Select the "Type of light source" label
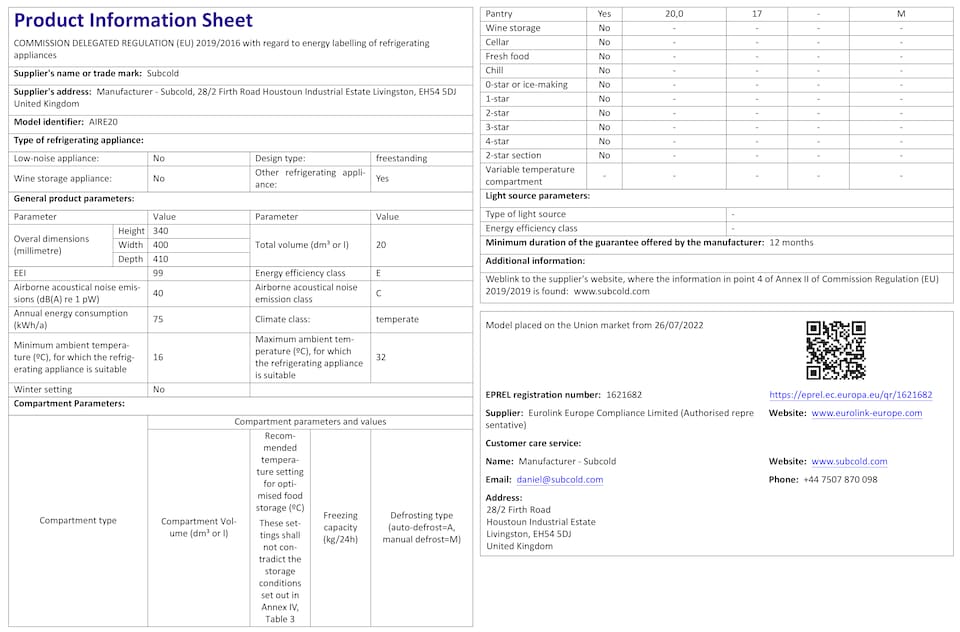 [x=525, y=214]
